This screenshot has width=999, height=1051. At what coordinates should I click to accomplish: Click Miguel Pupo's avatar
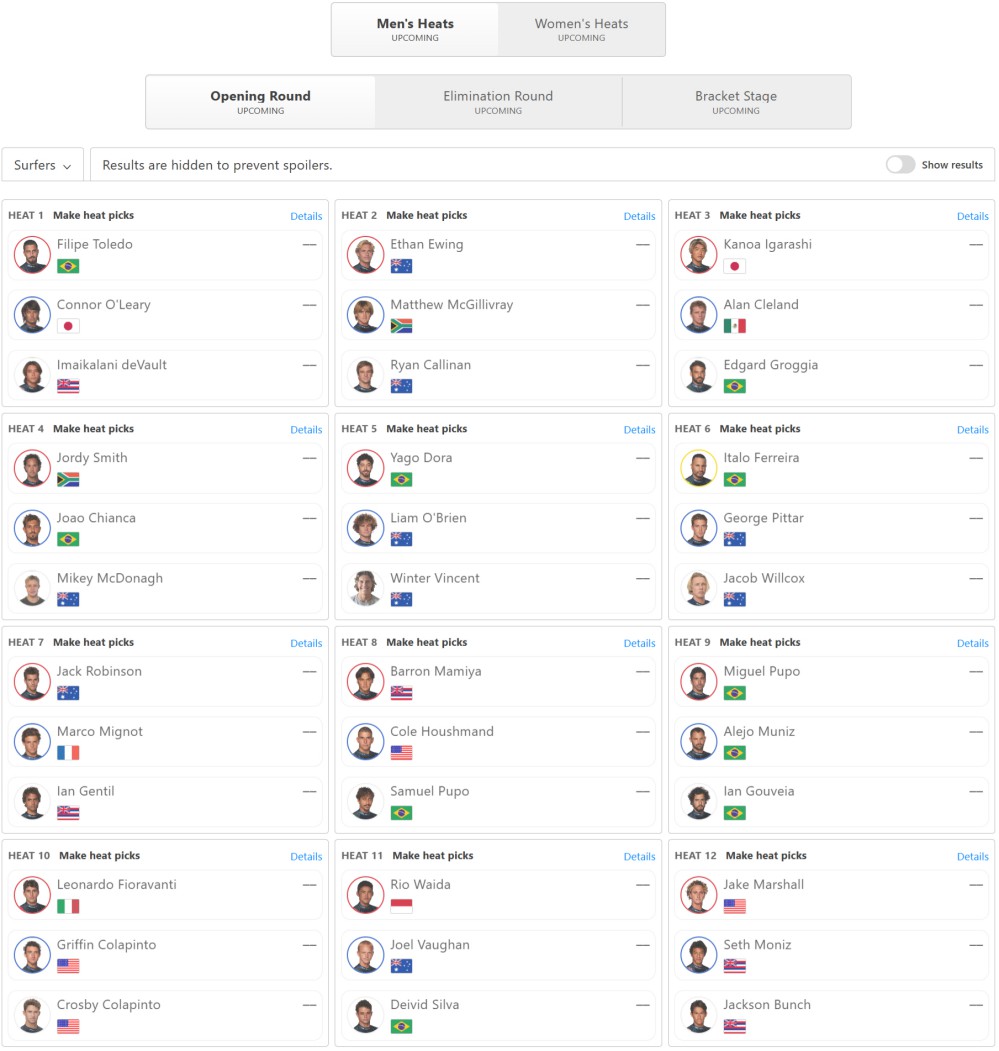(699, 682)
